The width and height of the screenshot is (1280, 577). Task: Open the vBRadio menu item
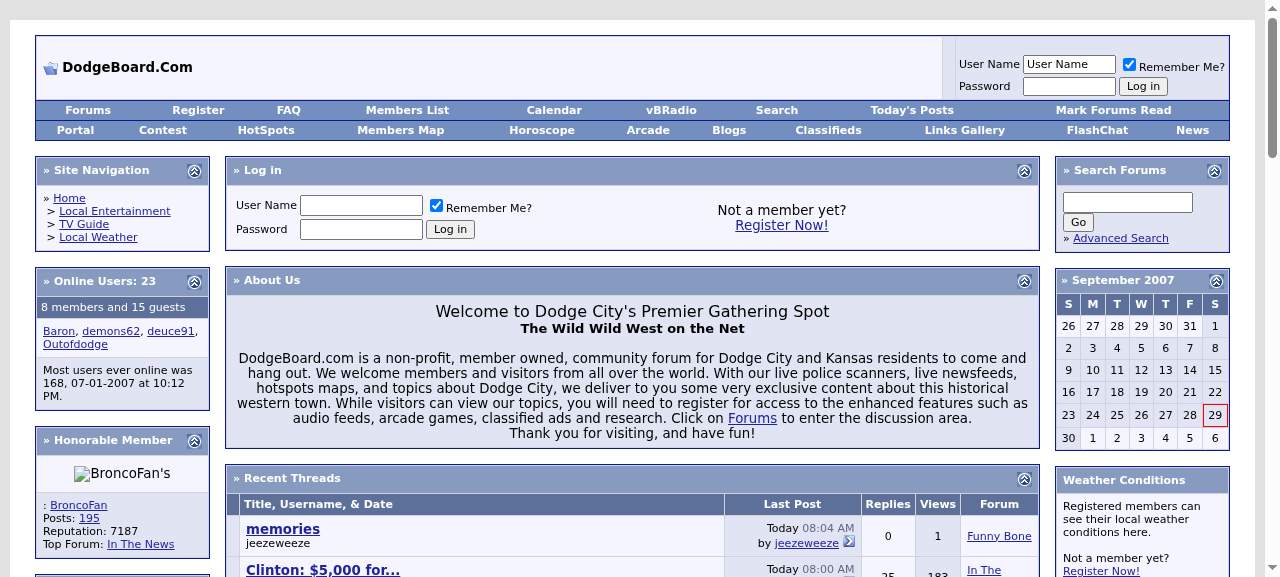pos(671,110)
